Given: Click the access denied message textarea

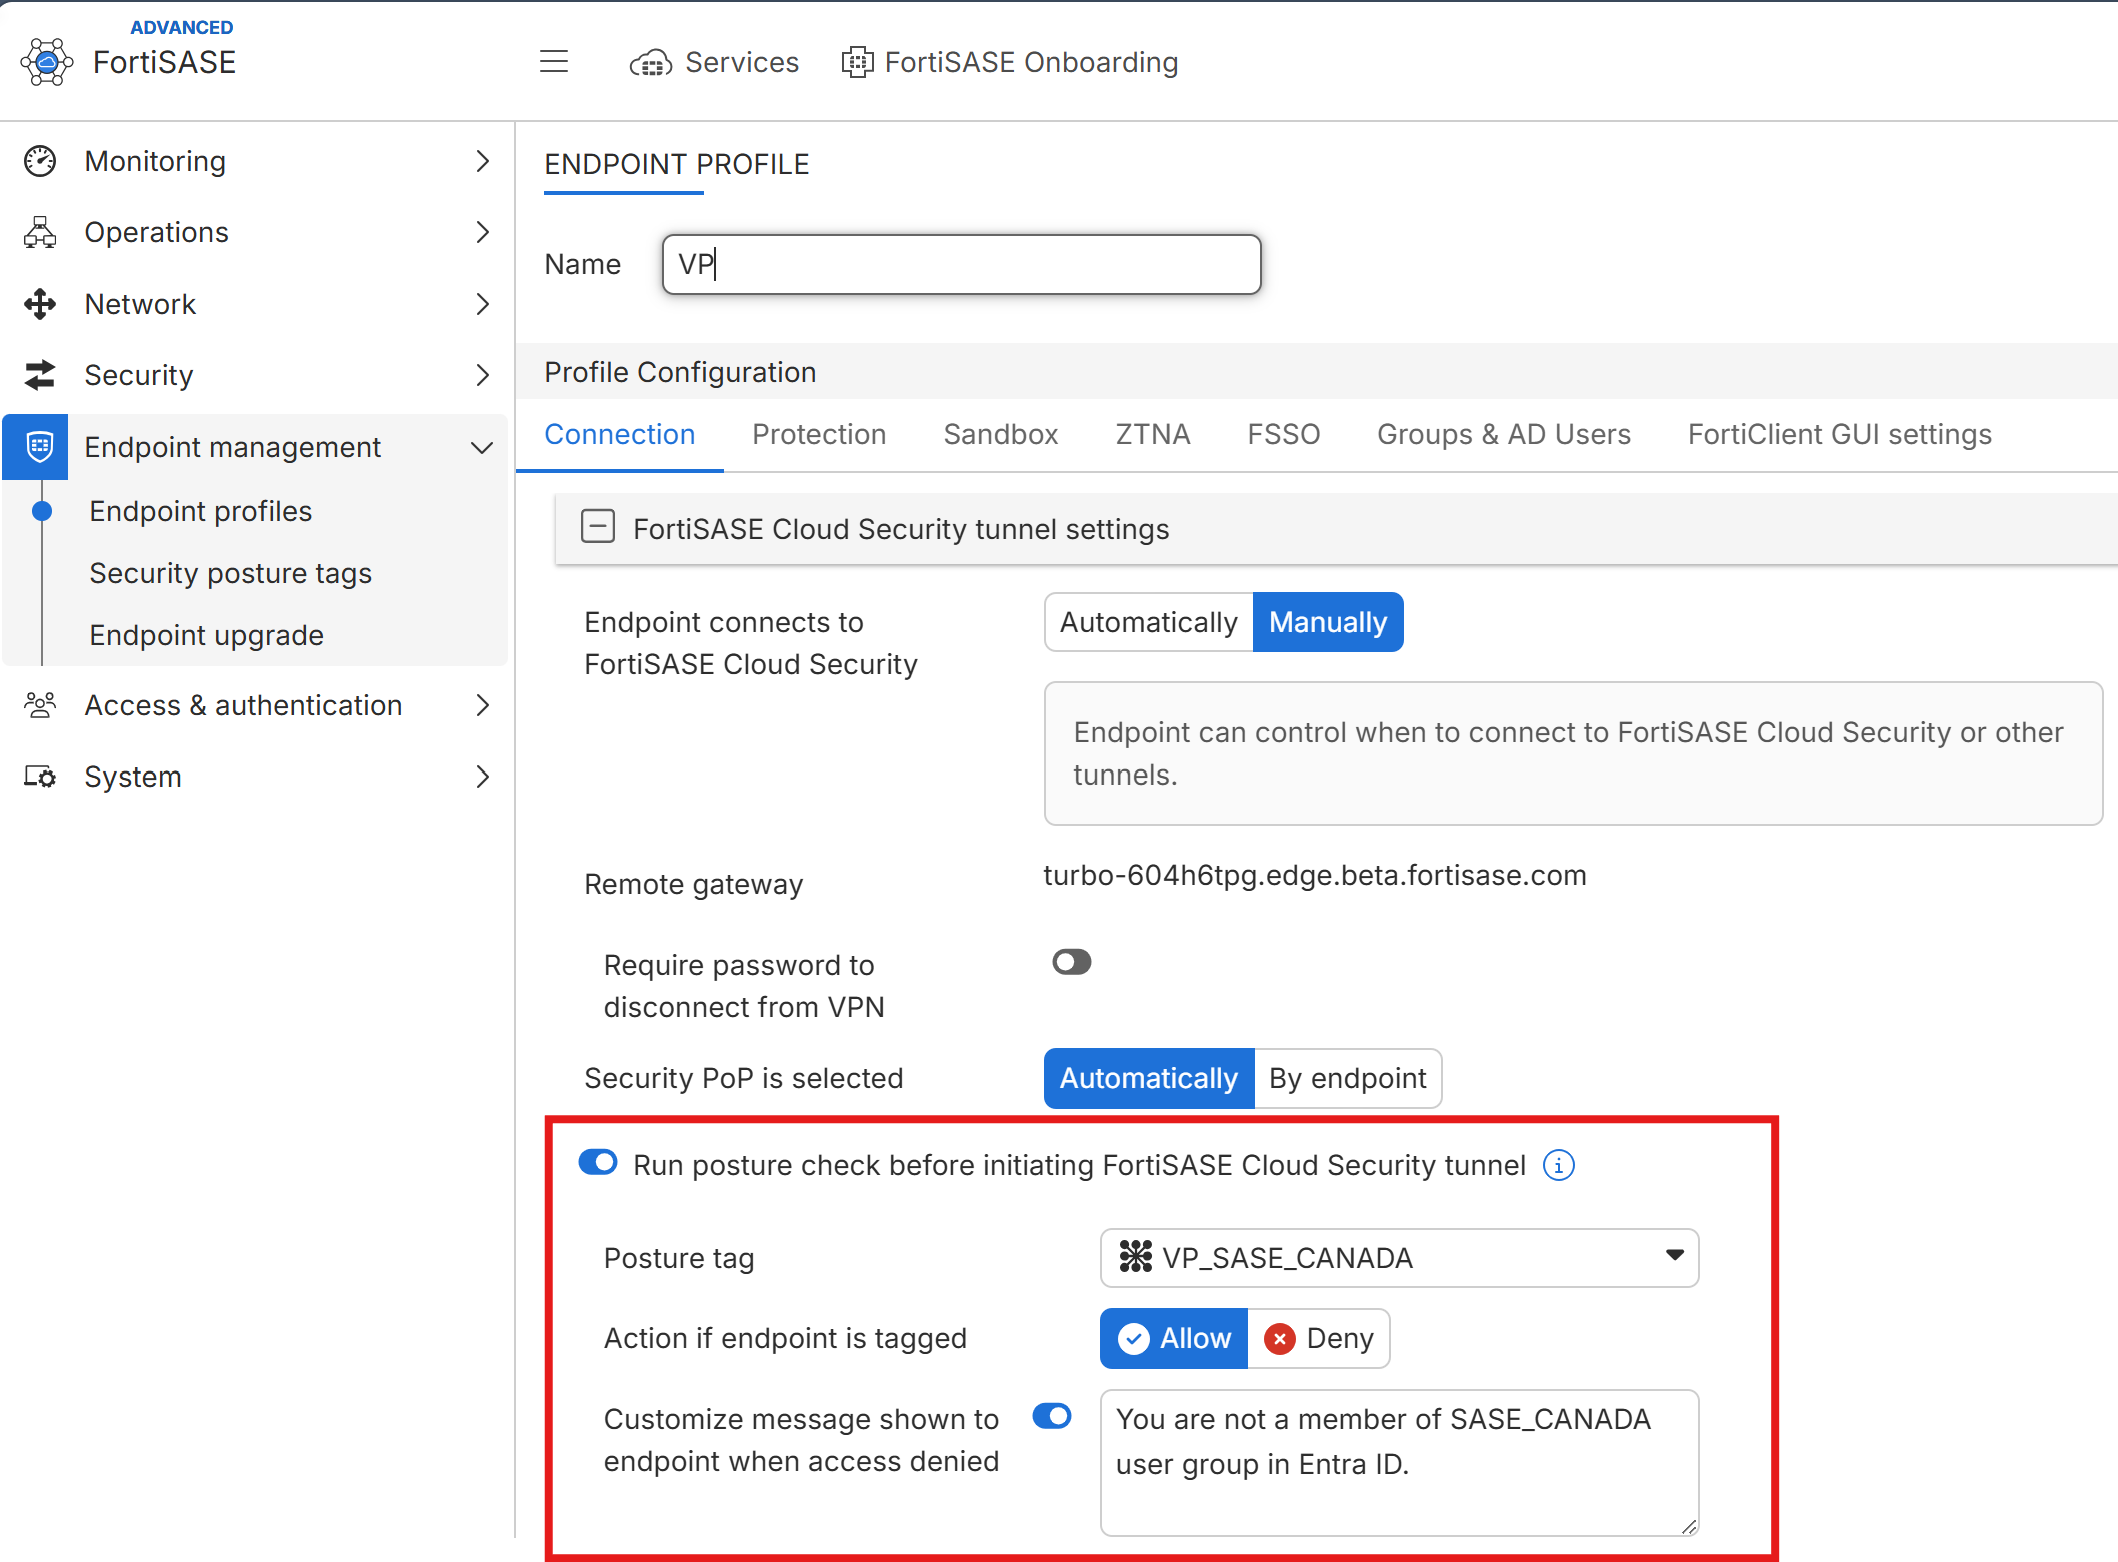Looking at the screenshot, I should (x=1399, y=1462).
